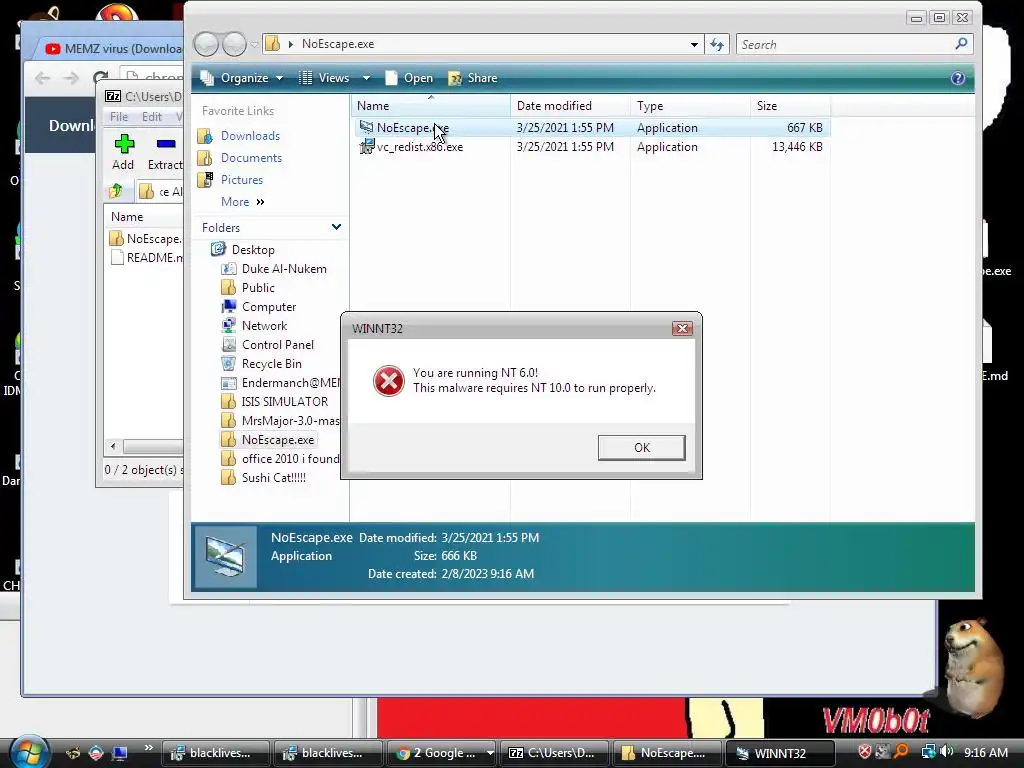Switch to C:\Users\D... 7-Zip taskbar button
1024x768 pixels.
coord(552,753)
